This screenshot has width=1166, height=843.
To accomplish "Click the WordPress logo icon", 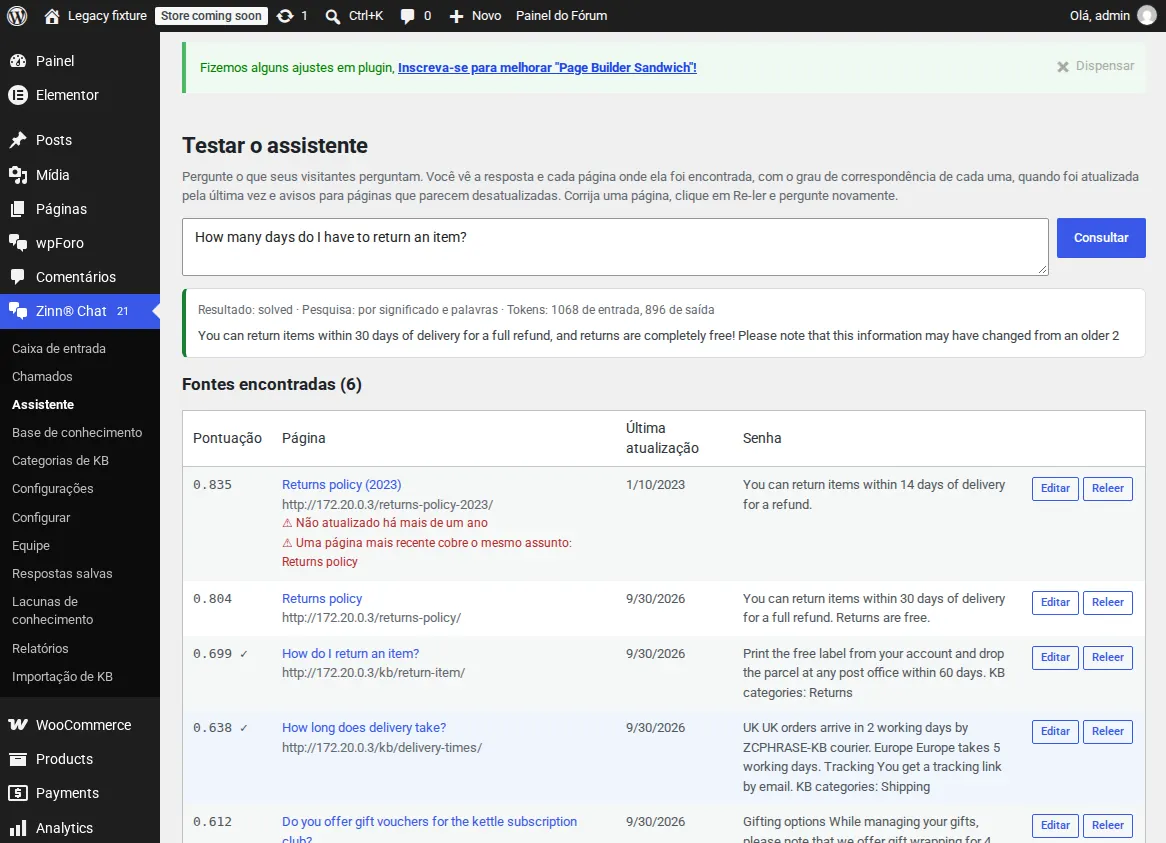I will point(17,16).
